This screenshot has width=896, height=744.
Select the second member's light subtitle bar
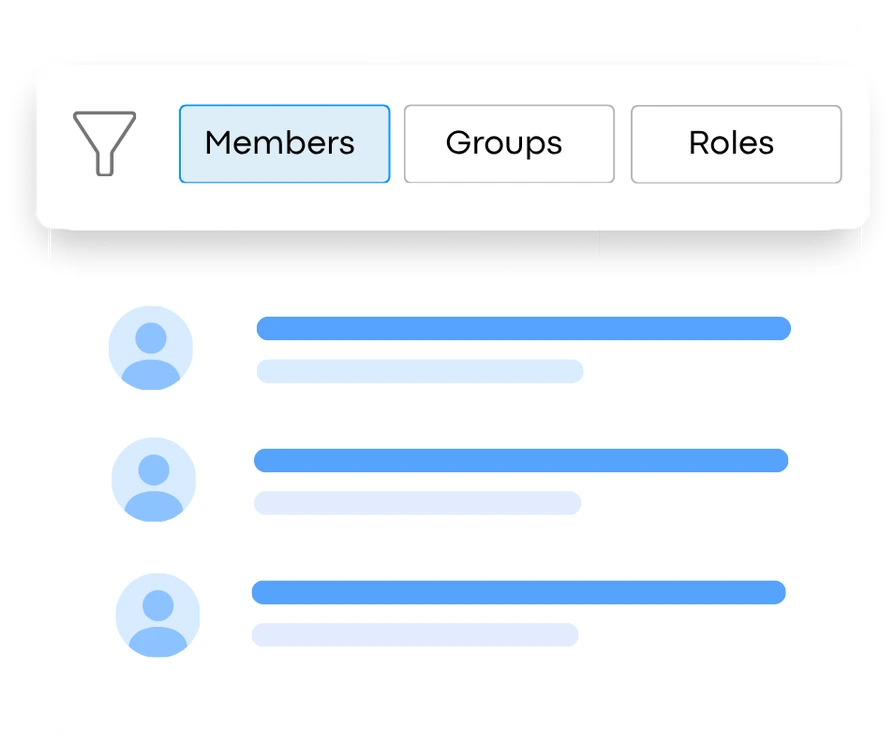click(x=417, y=503)
